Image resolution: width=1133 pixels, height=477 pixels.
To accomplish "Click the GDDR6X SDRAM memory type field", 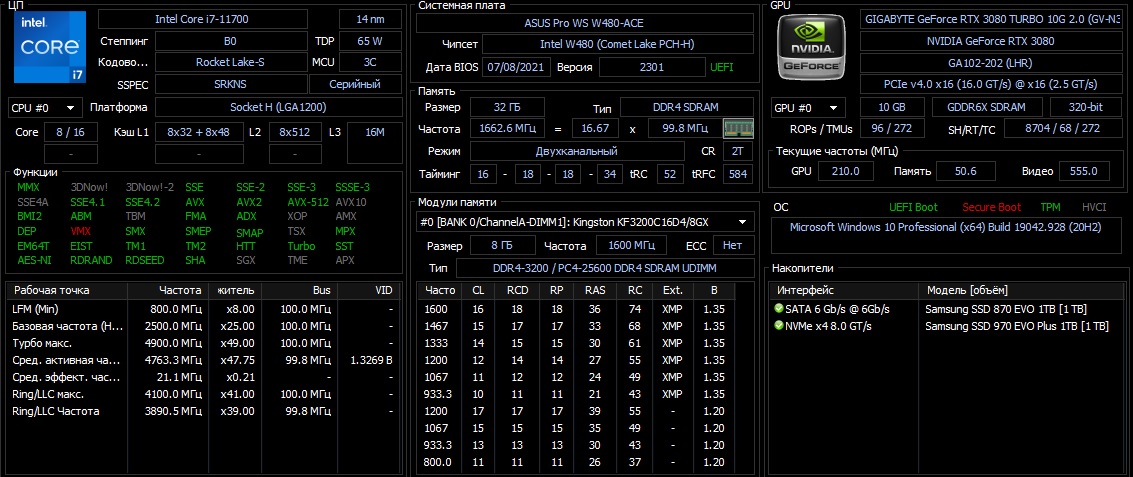I will [x=986, y=108].
